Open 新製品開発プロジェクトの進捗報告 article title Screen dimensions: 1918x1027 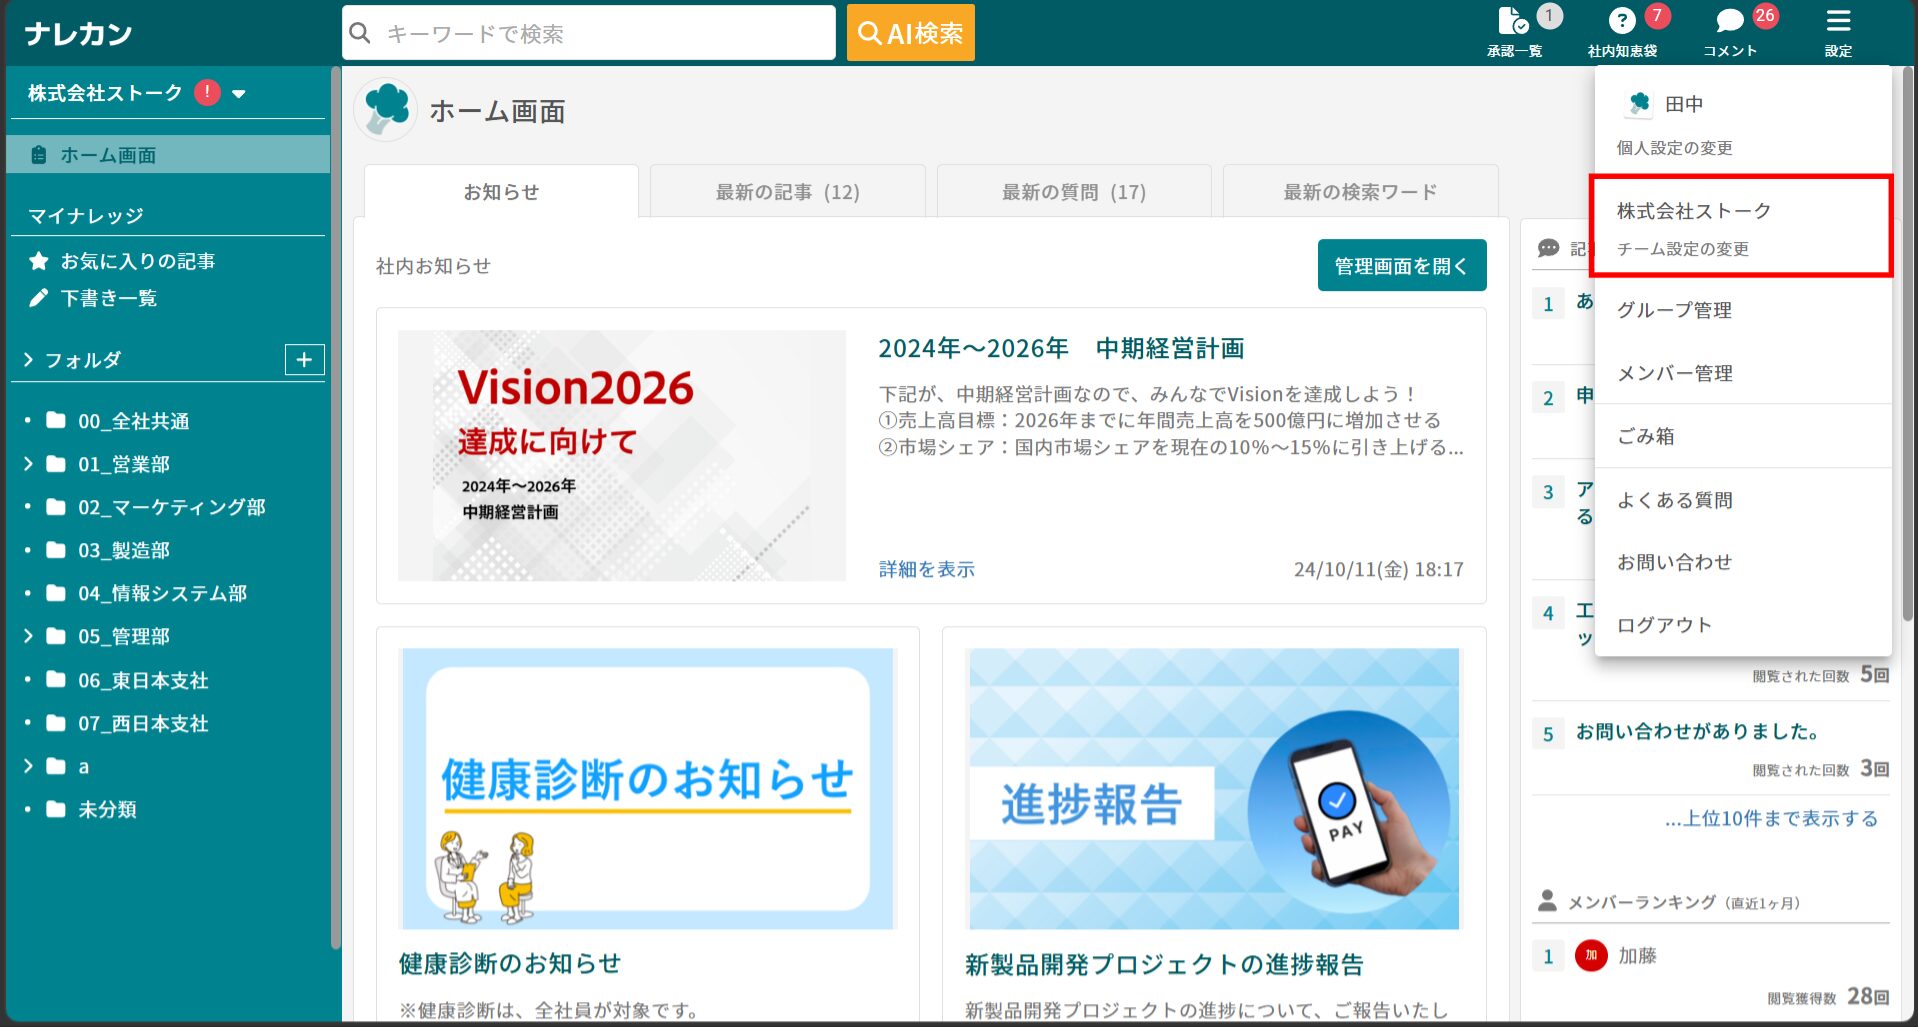[1164, 964]
